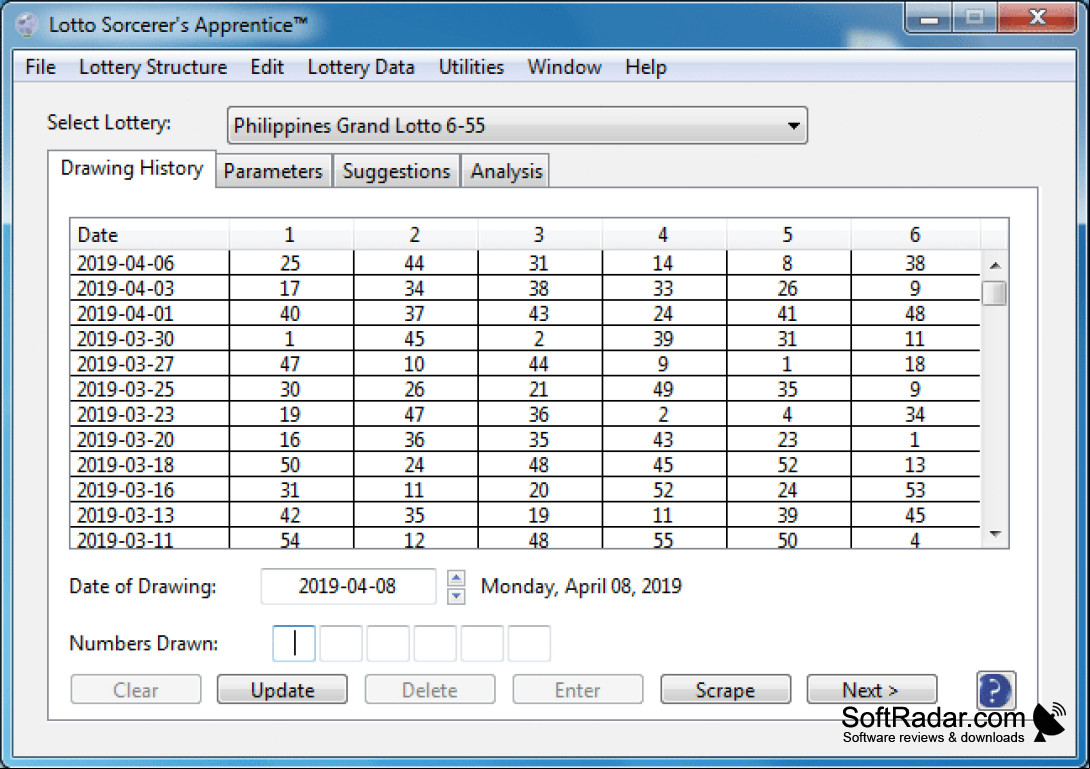
Task: Open the File menu
Action: coord(40,67)
